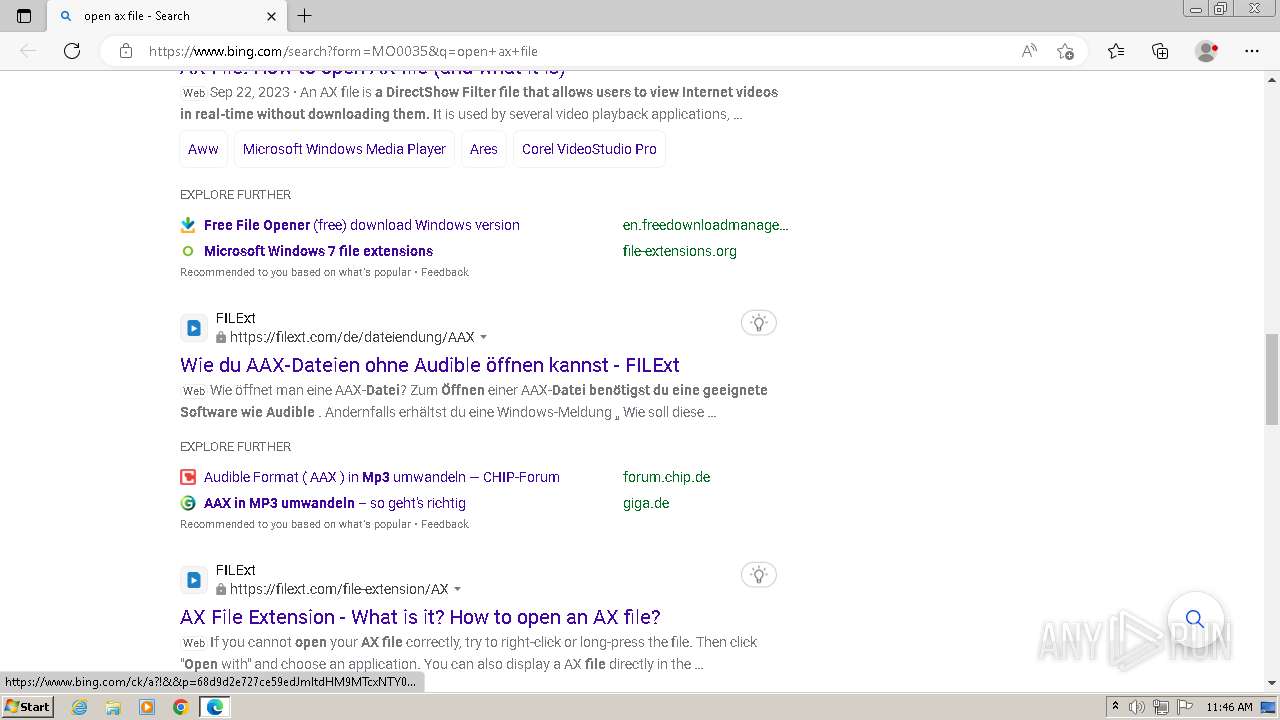This screenshot has width=1280, height=720.
Task: Click the giga.de green G favicon
Action: coord(188,503)
